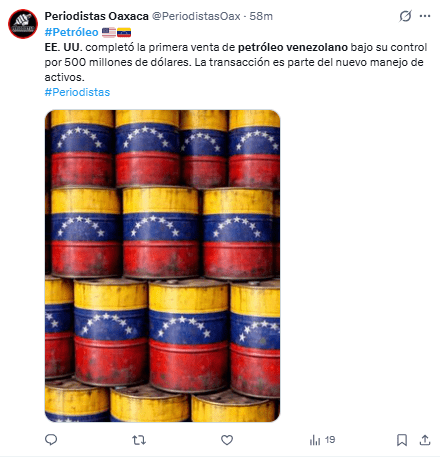Bookmark the Periodistas Oaxaca post

click(402, 440)
